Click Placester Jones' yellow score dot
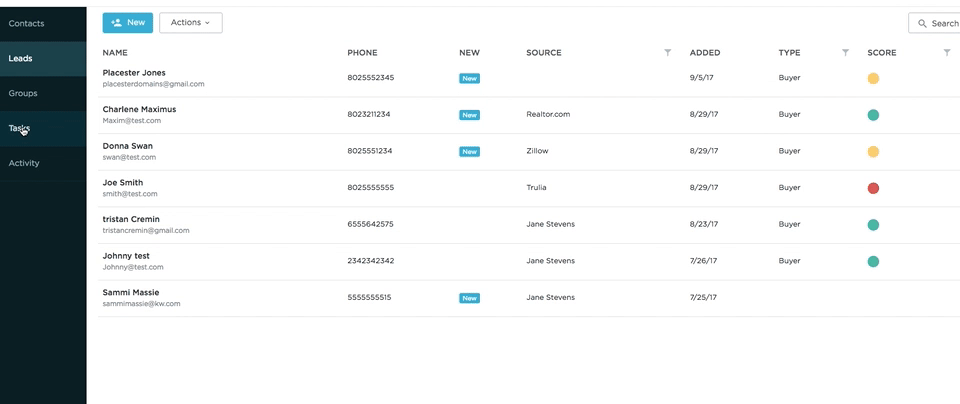The width and height of the screenshot is (960, 404). (x=873, y=78)
